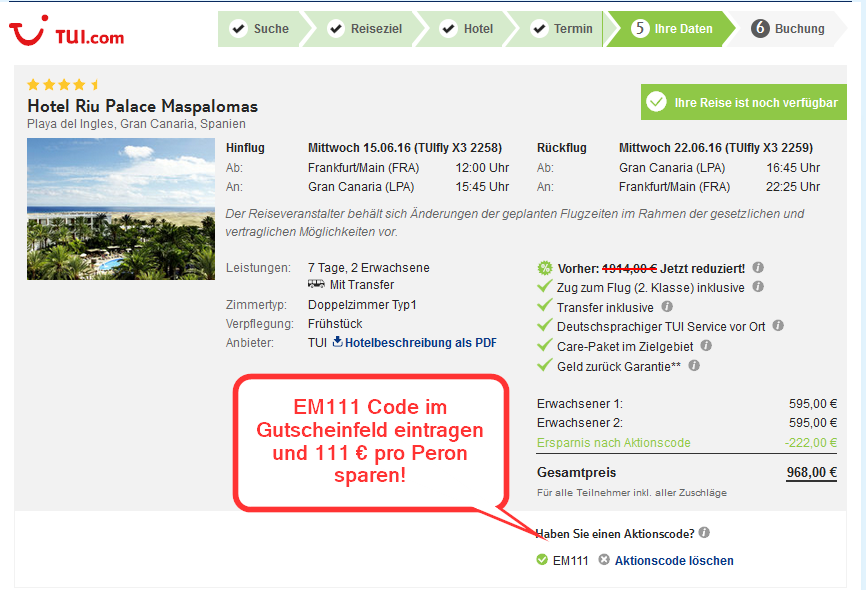Show info for Aktionscode question
Viewport: 866px width, 590px height.
point(704,533)
